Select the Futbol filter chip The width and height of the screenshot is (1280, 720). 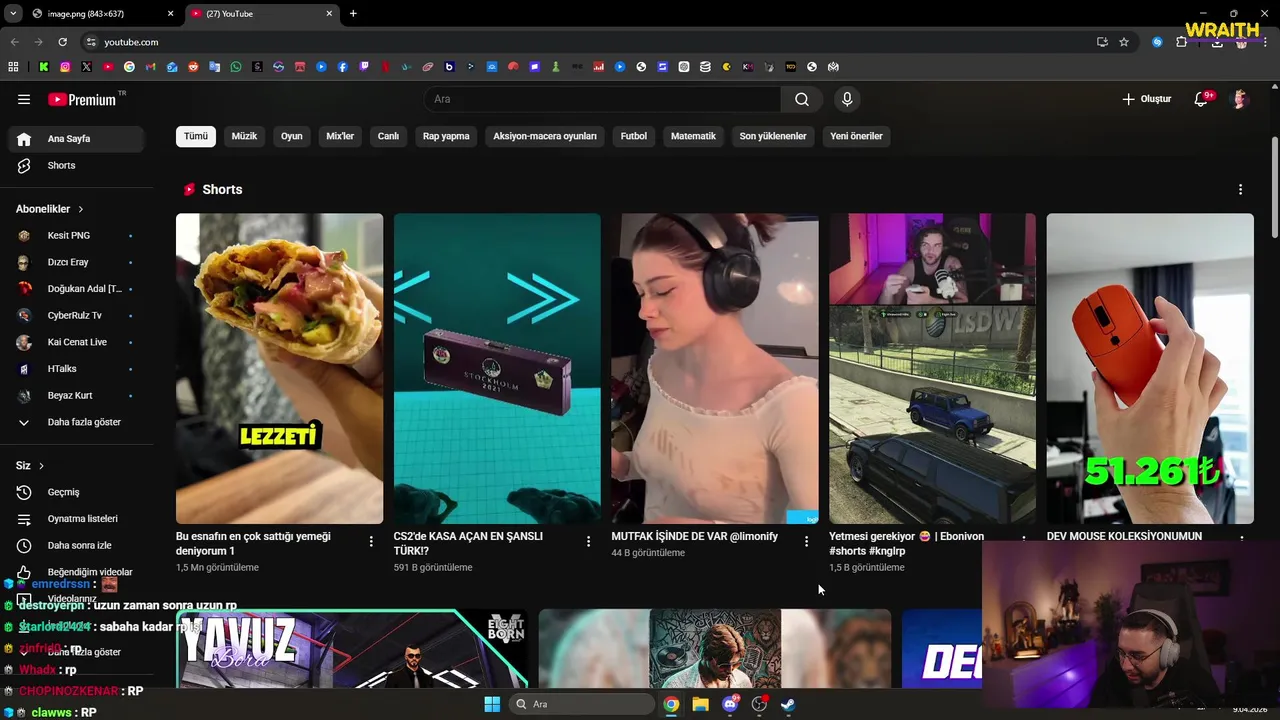(x=634, y=136)
